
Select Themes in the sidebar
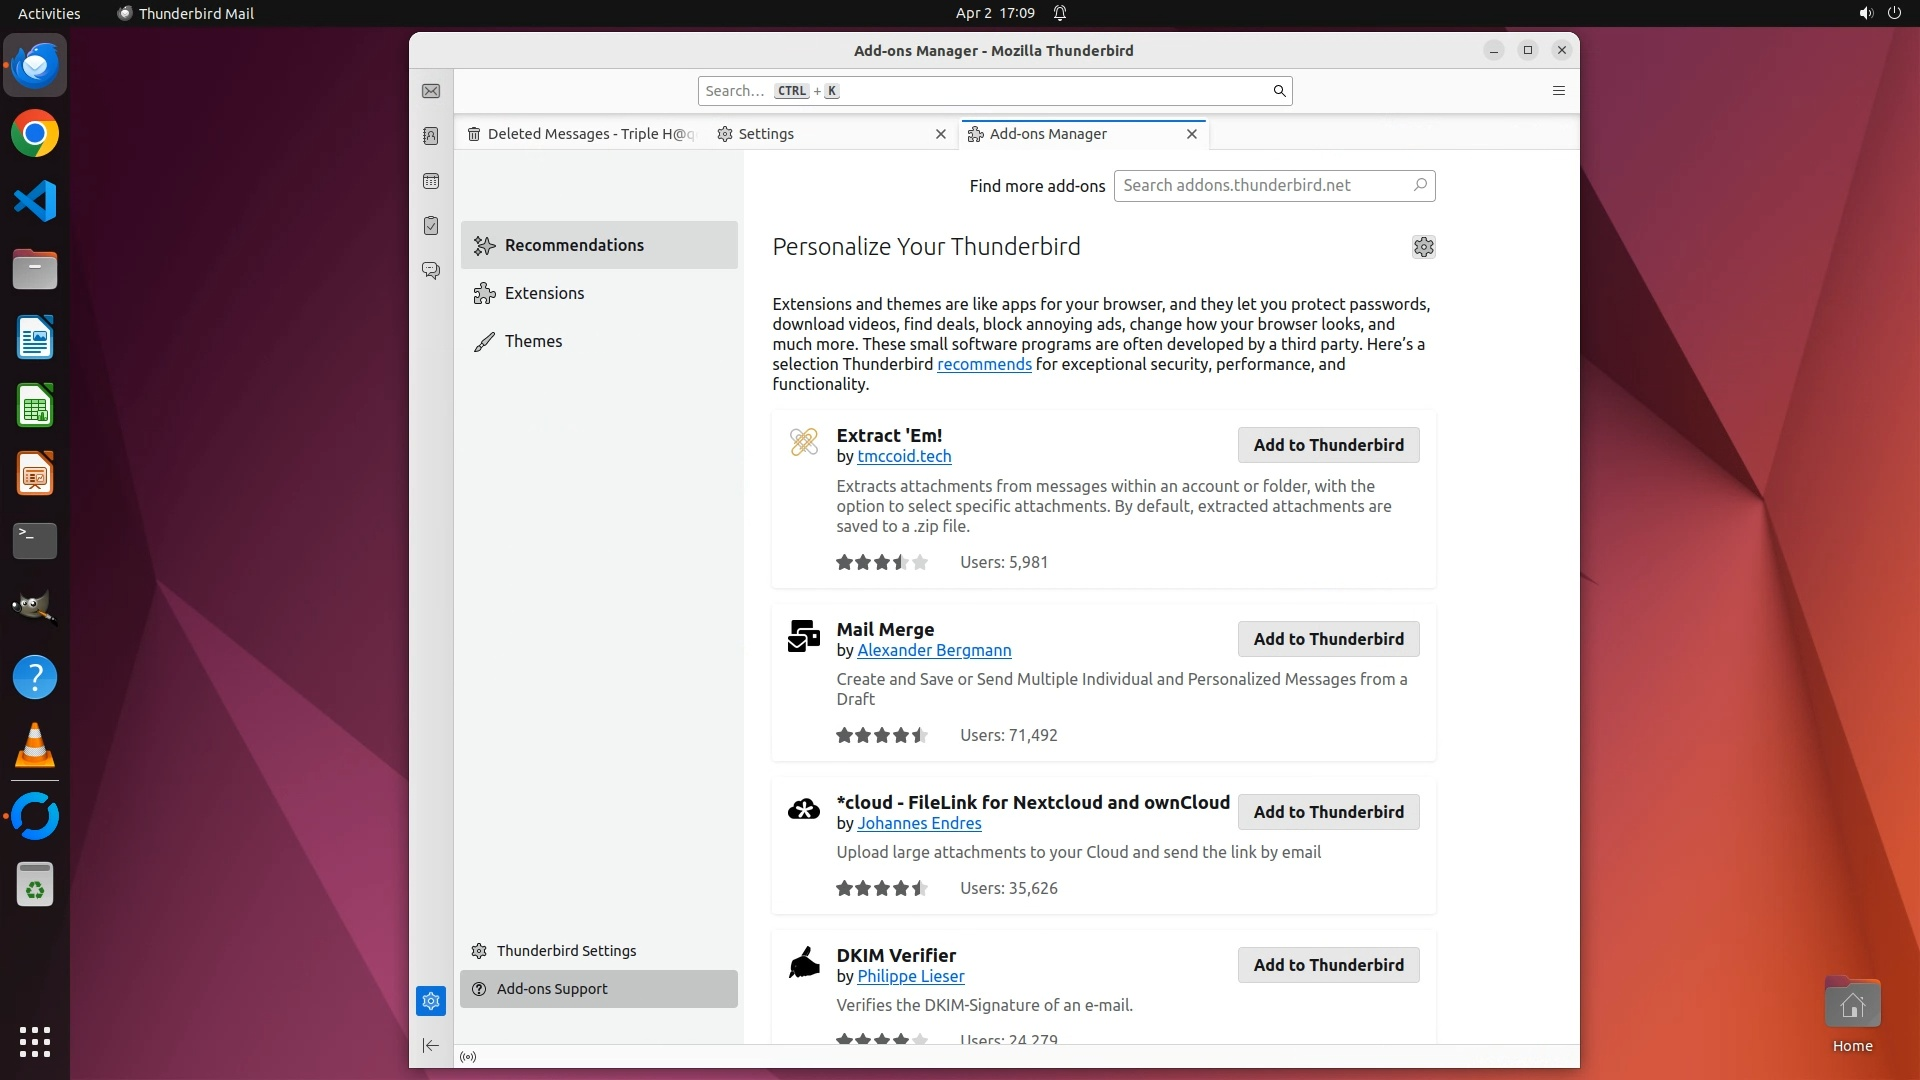click(x=533, y=341)
